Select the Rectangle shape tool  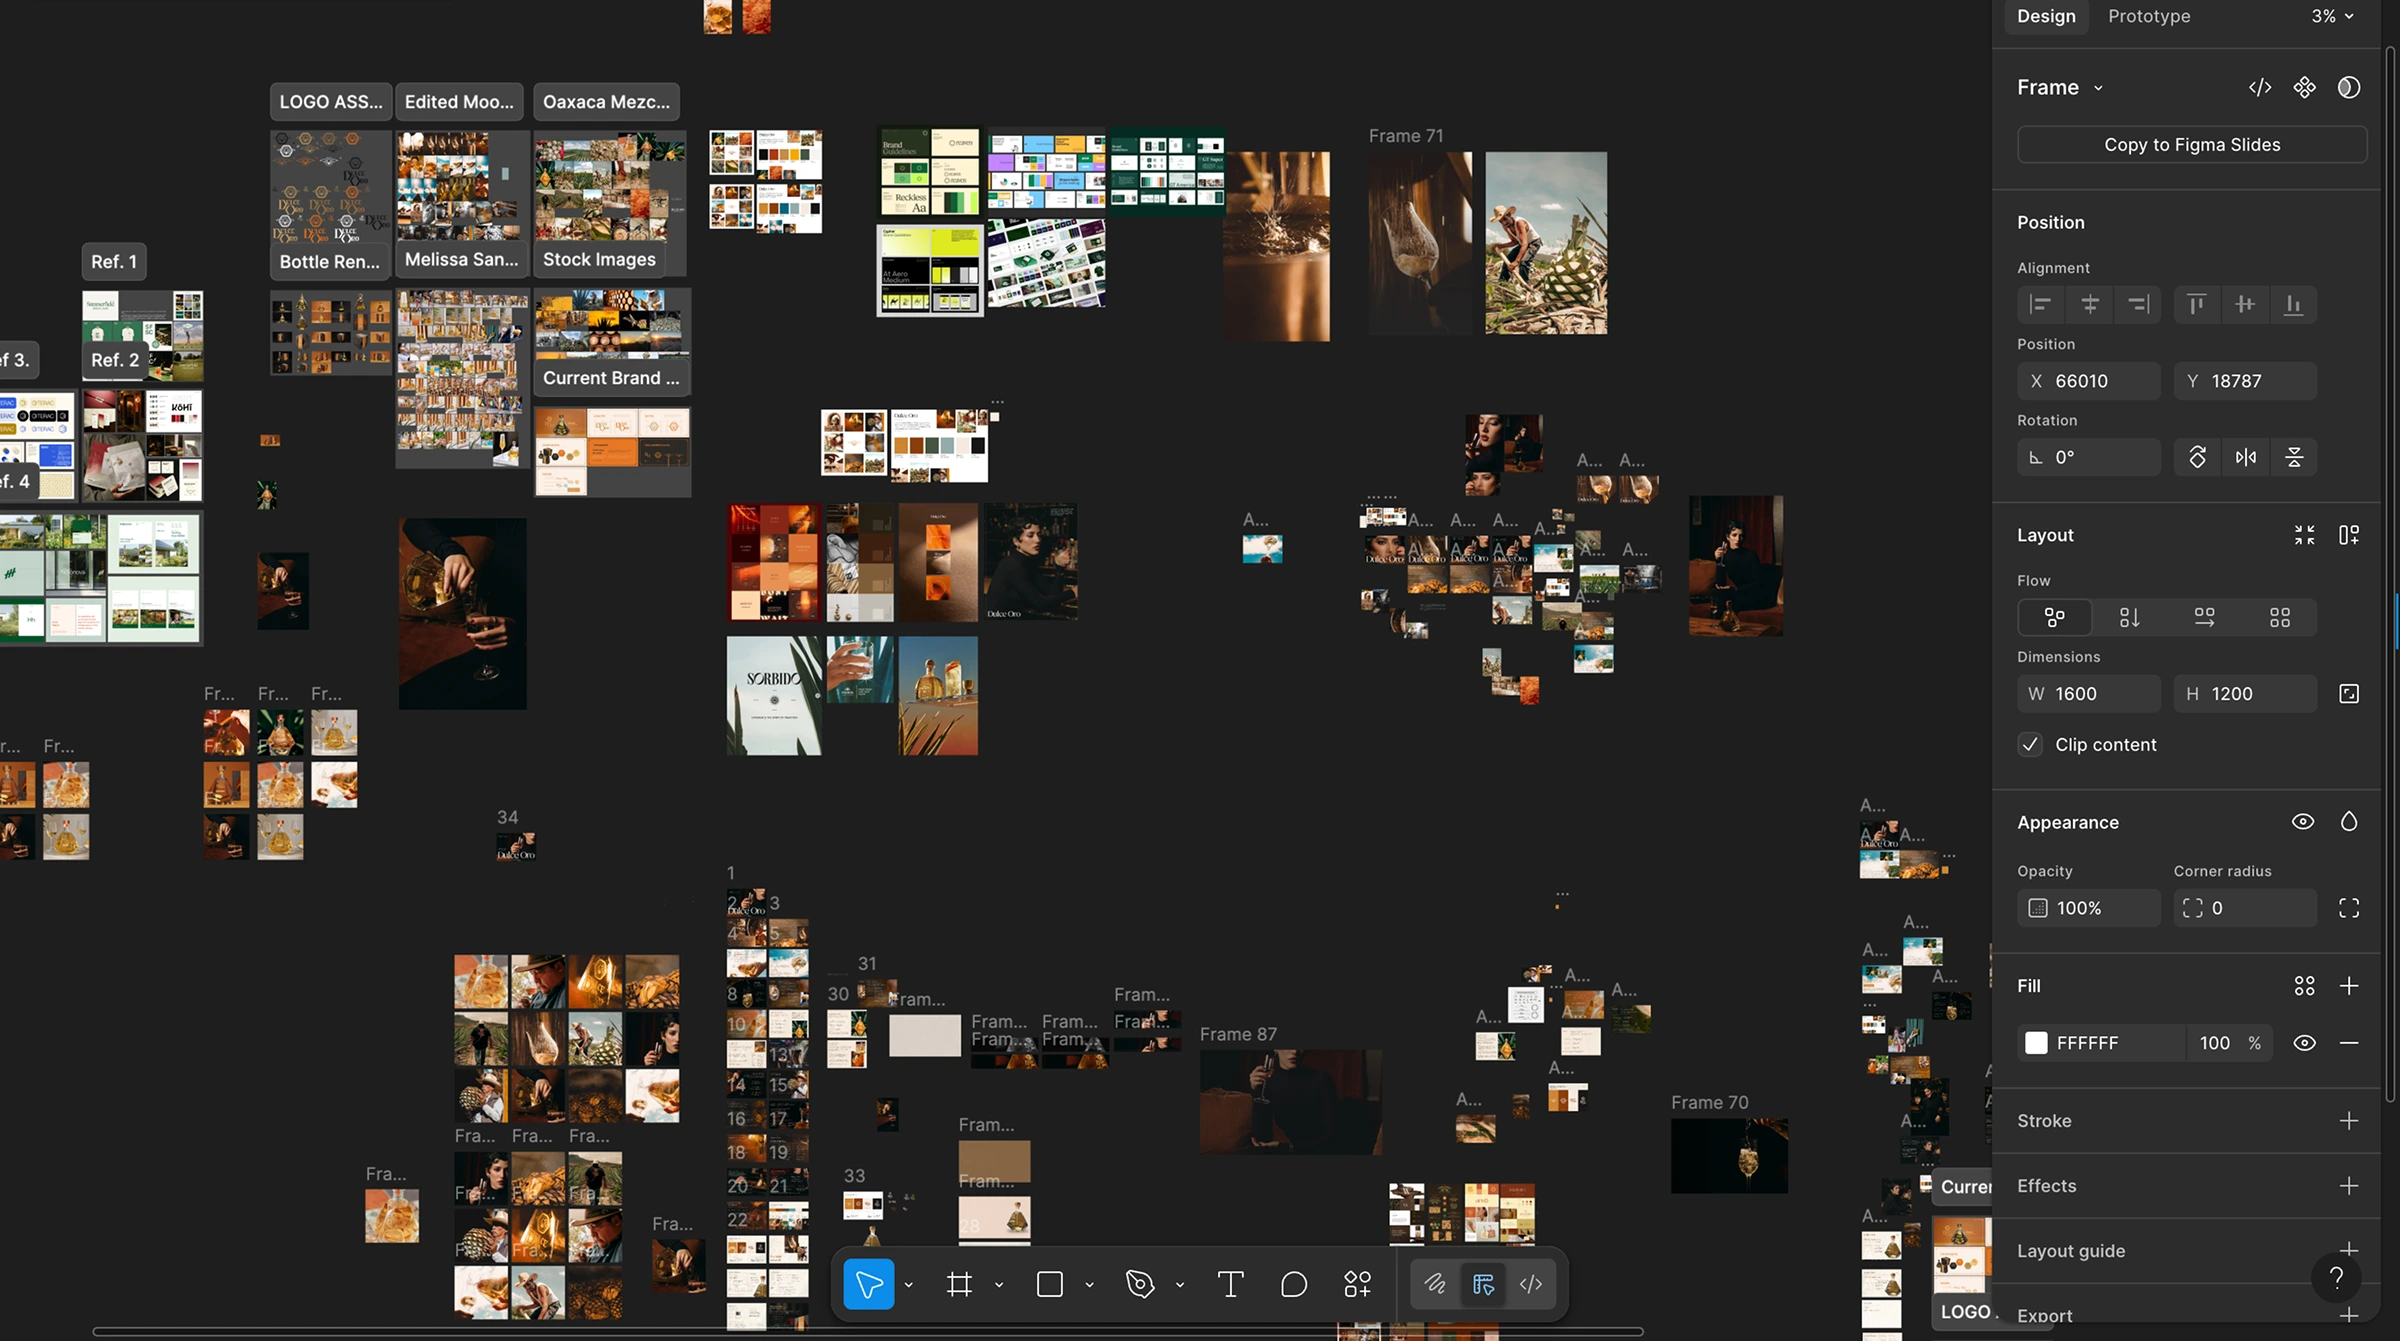click(x=1049, y=1284)
